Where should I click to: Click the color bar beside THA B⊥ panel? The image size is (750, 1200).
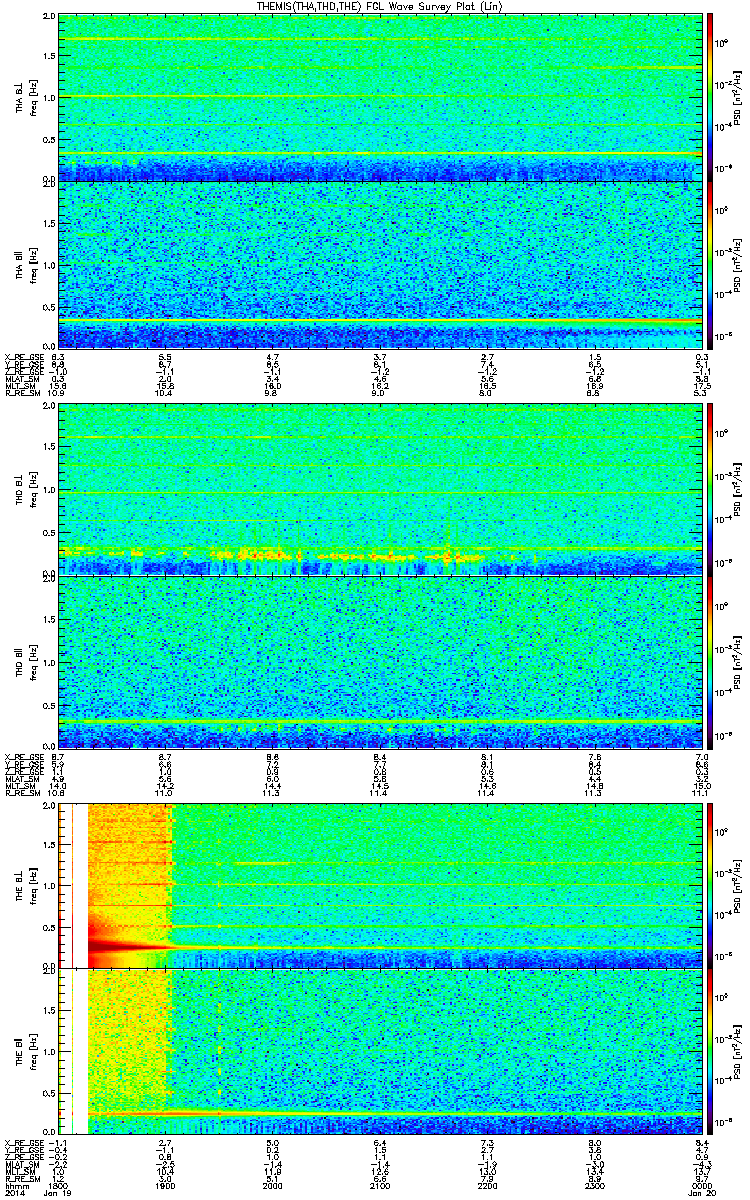(710, 97)
